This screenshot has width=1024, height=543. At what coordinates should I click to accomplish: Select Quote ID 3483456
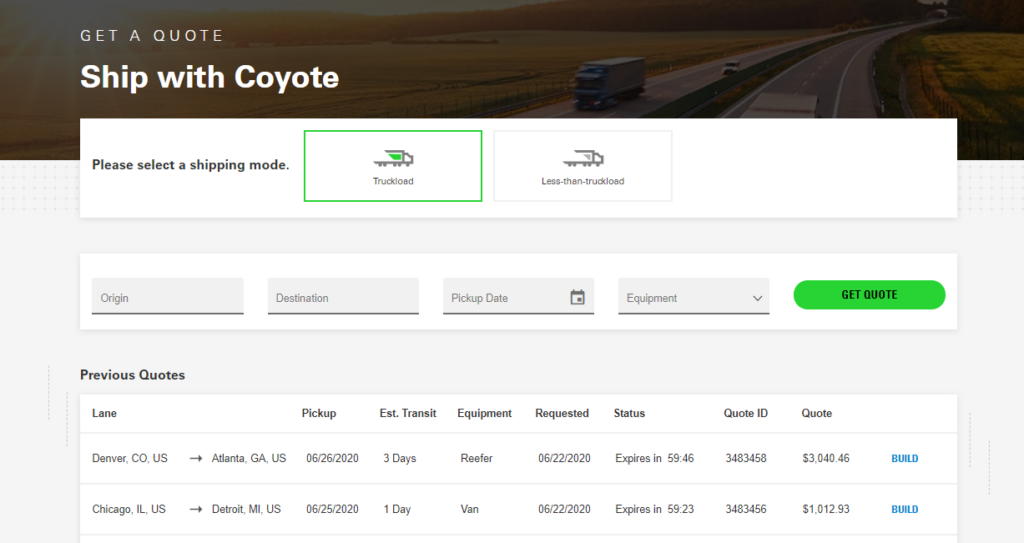click(745, 510)
